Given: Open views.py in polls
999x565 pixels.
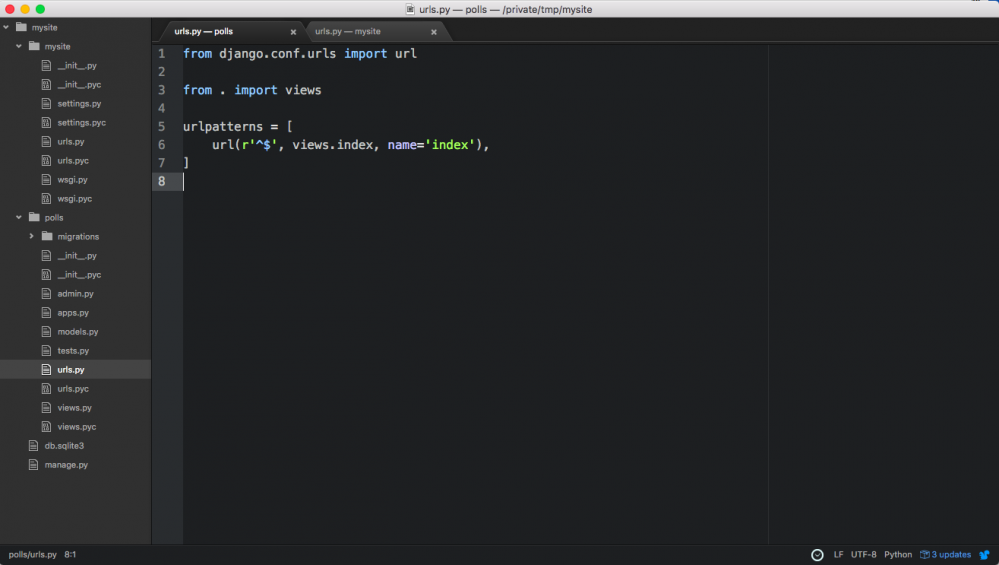Looking at the screenshot, I should point(75,408).
